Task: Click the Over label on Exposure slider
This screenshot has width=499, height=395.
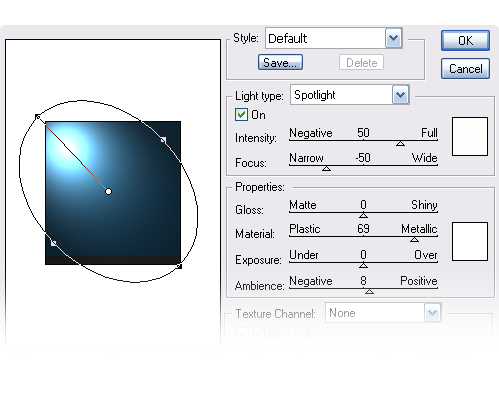Action: coord(426,255)
